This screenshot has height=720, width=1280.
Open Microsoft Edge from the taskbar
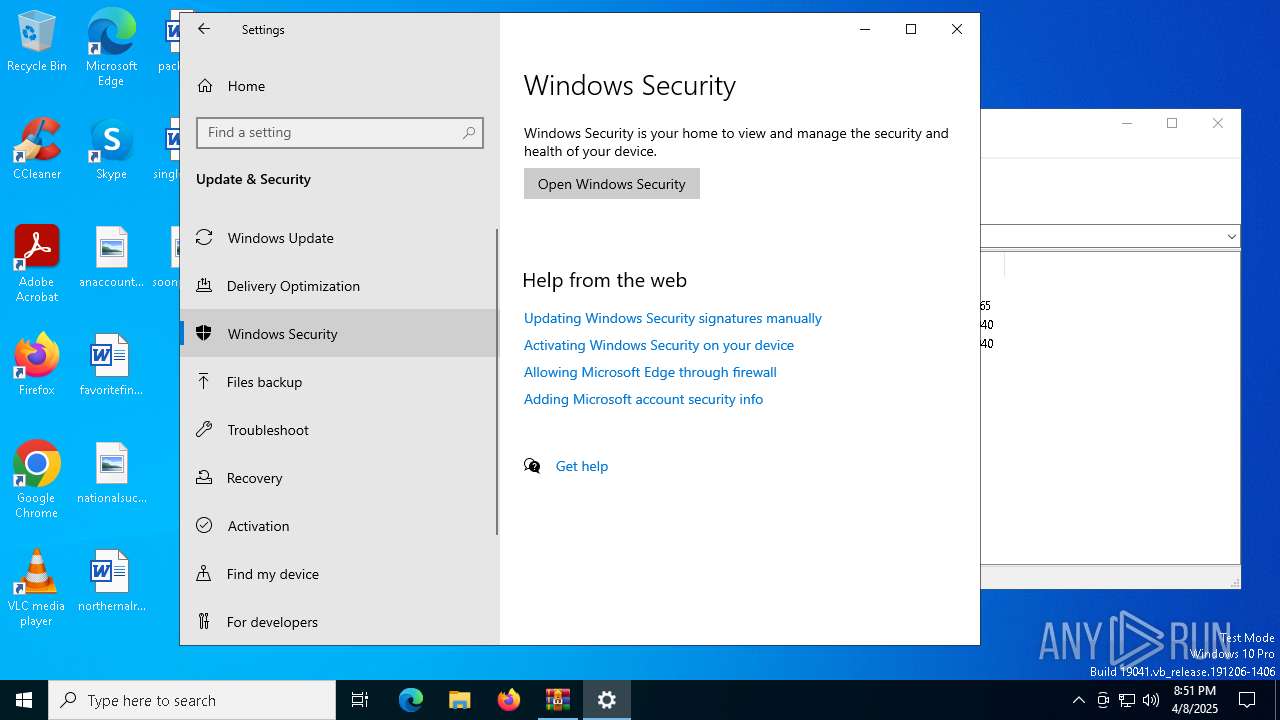[x=411, y=700]
